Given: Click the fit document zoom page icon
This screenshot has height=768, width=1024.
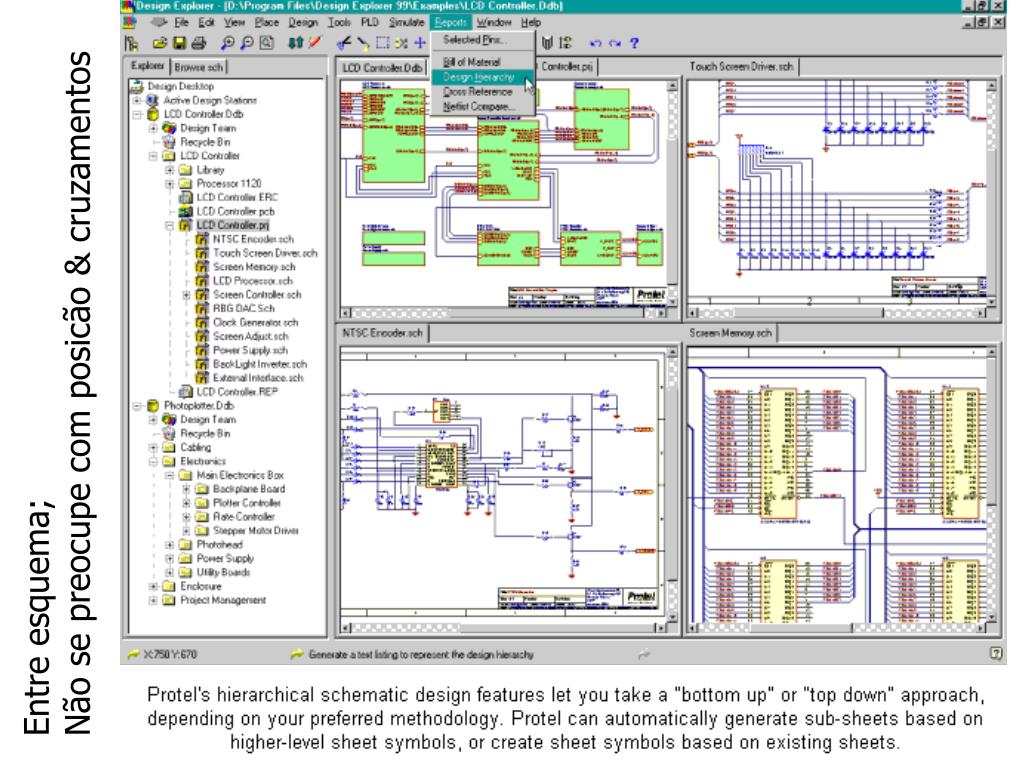Looking at the screenshot, I should (x=266, y=44).
